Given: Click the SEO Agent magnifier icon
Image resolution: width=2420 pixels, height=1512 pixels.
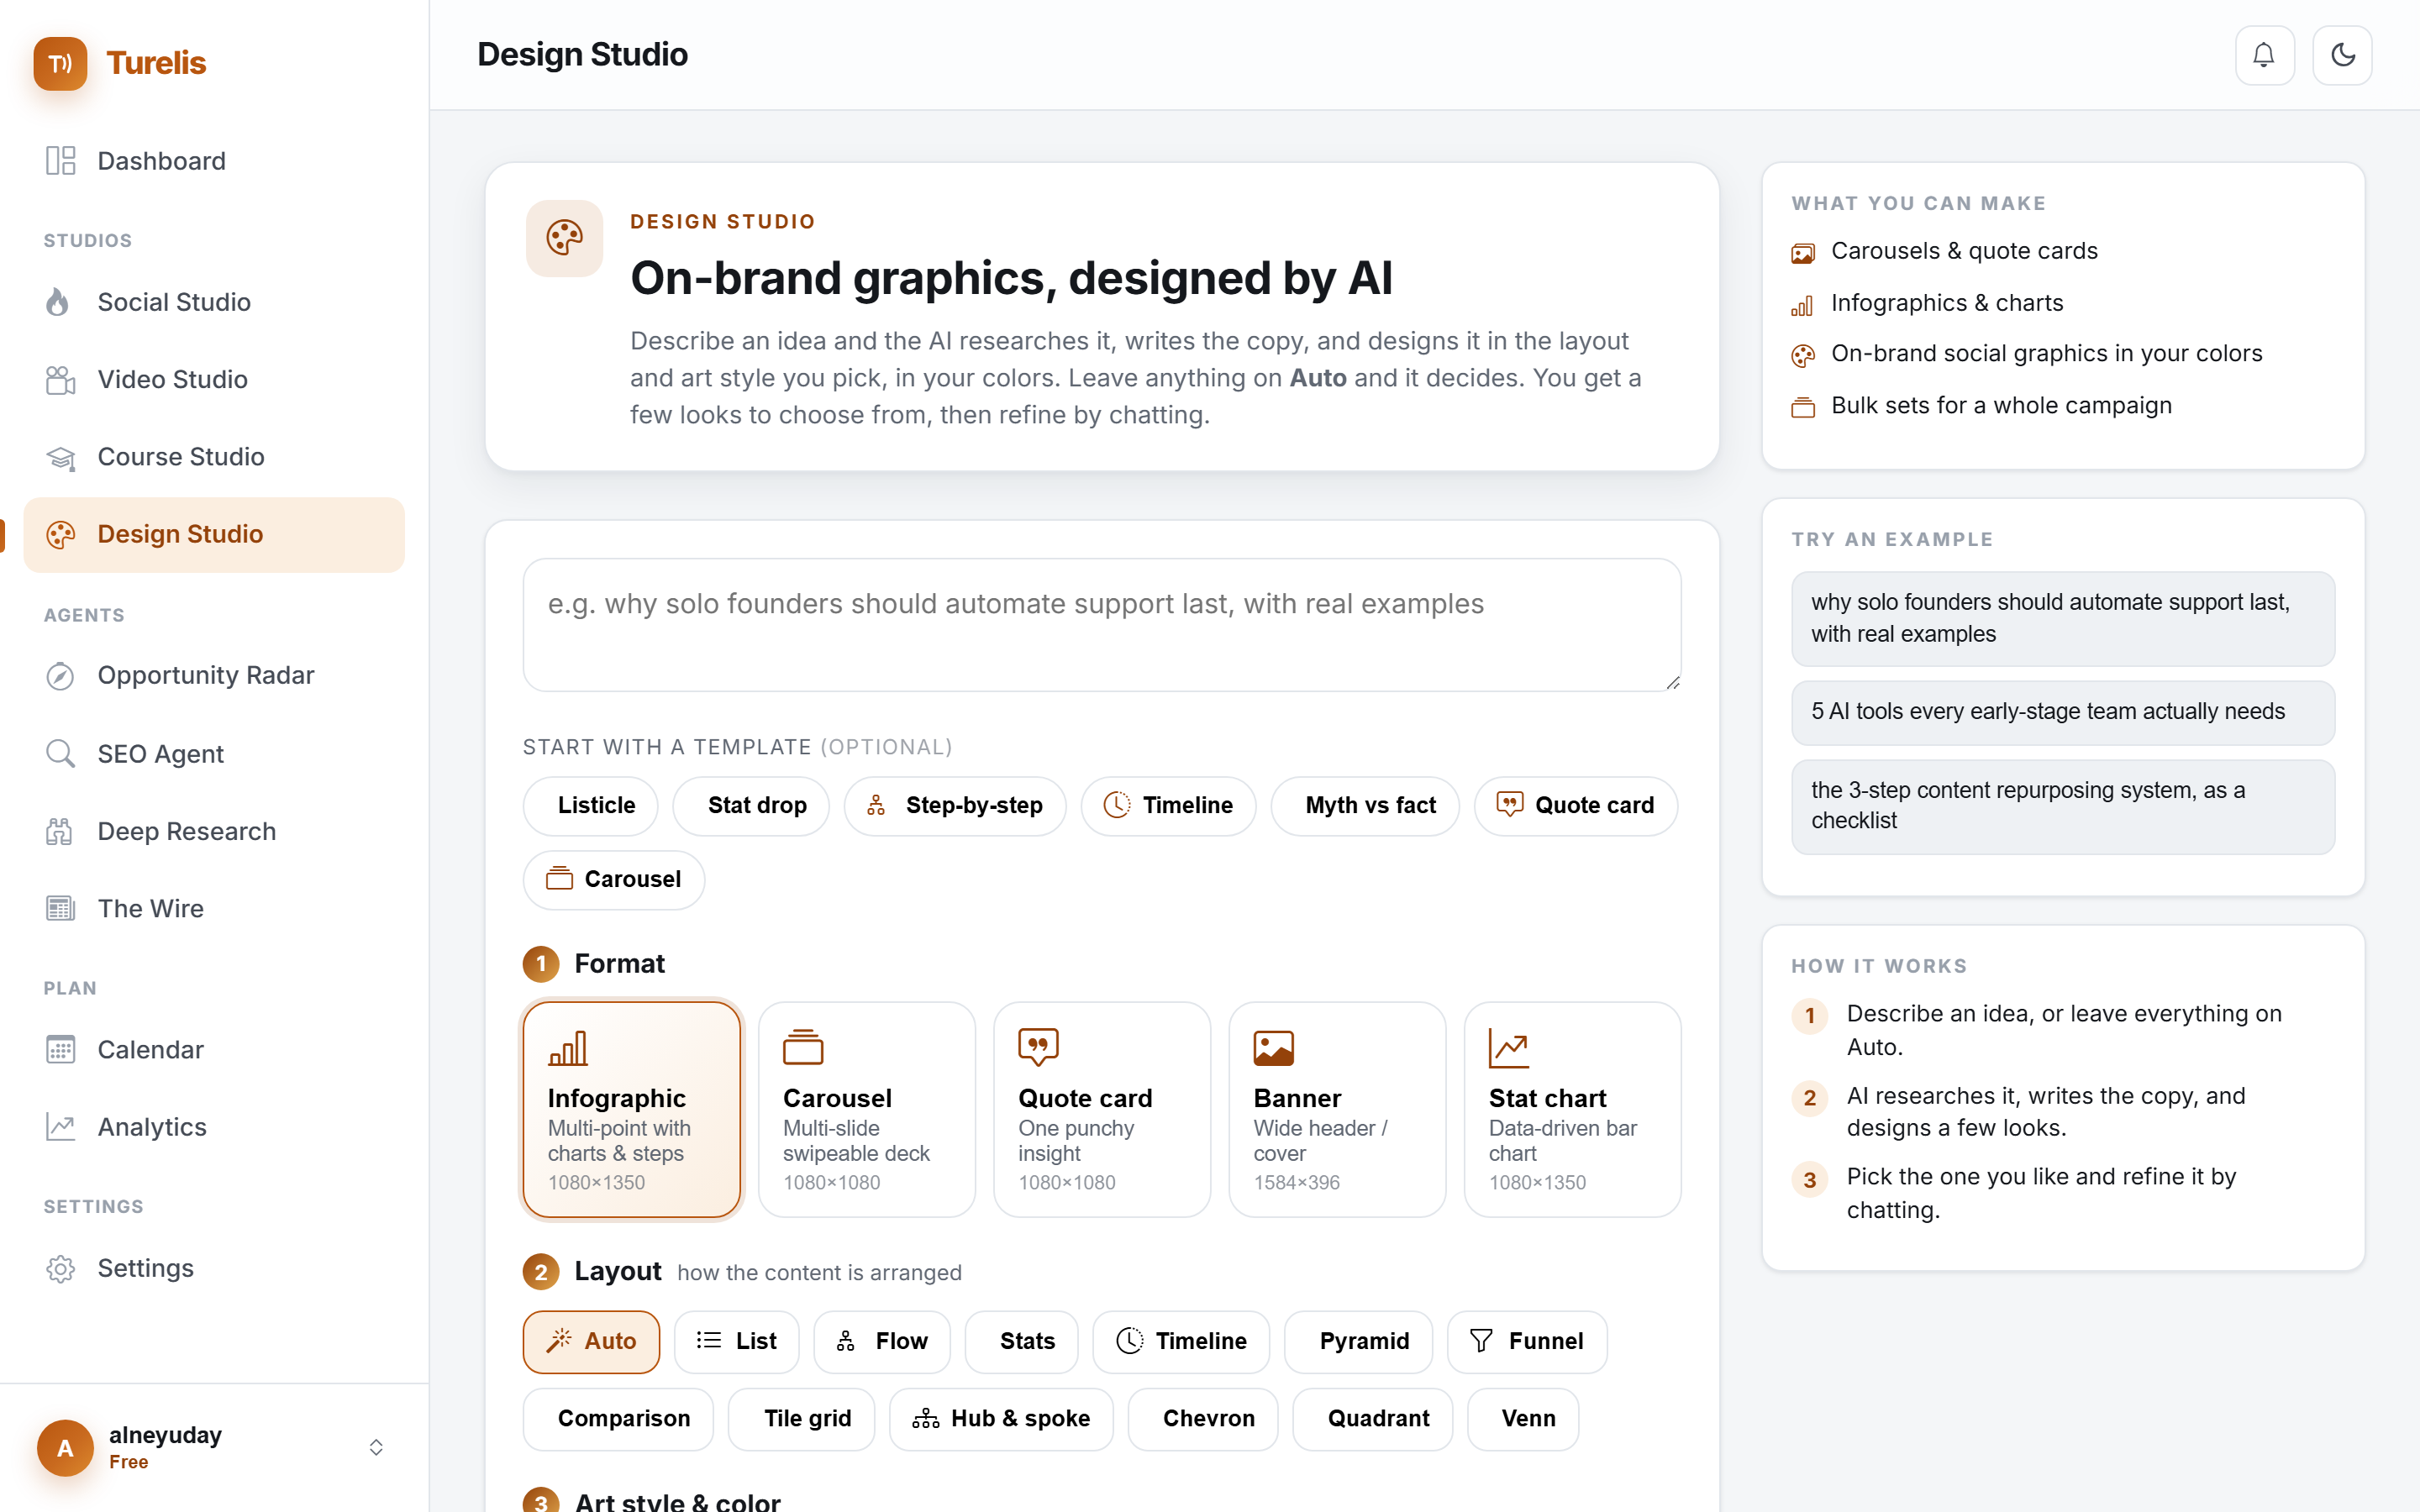Looking at the screenshot, I should [60, 753].
